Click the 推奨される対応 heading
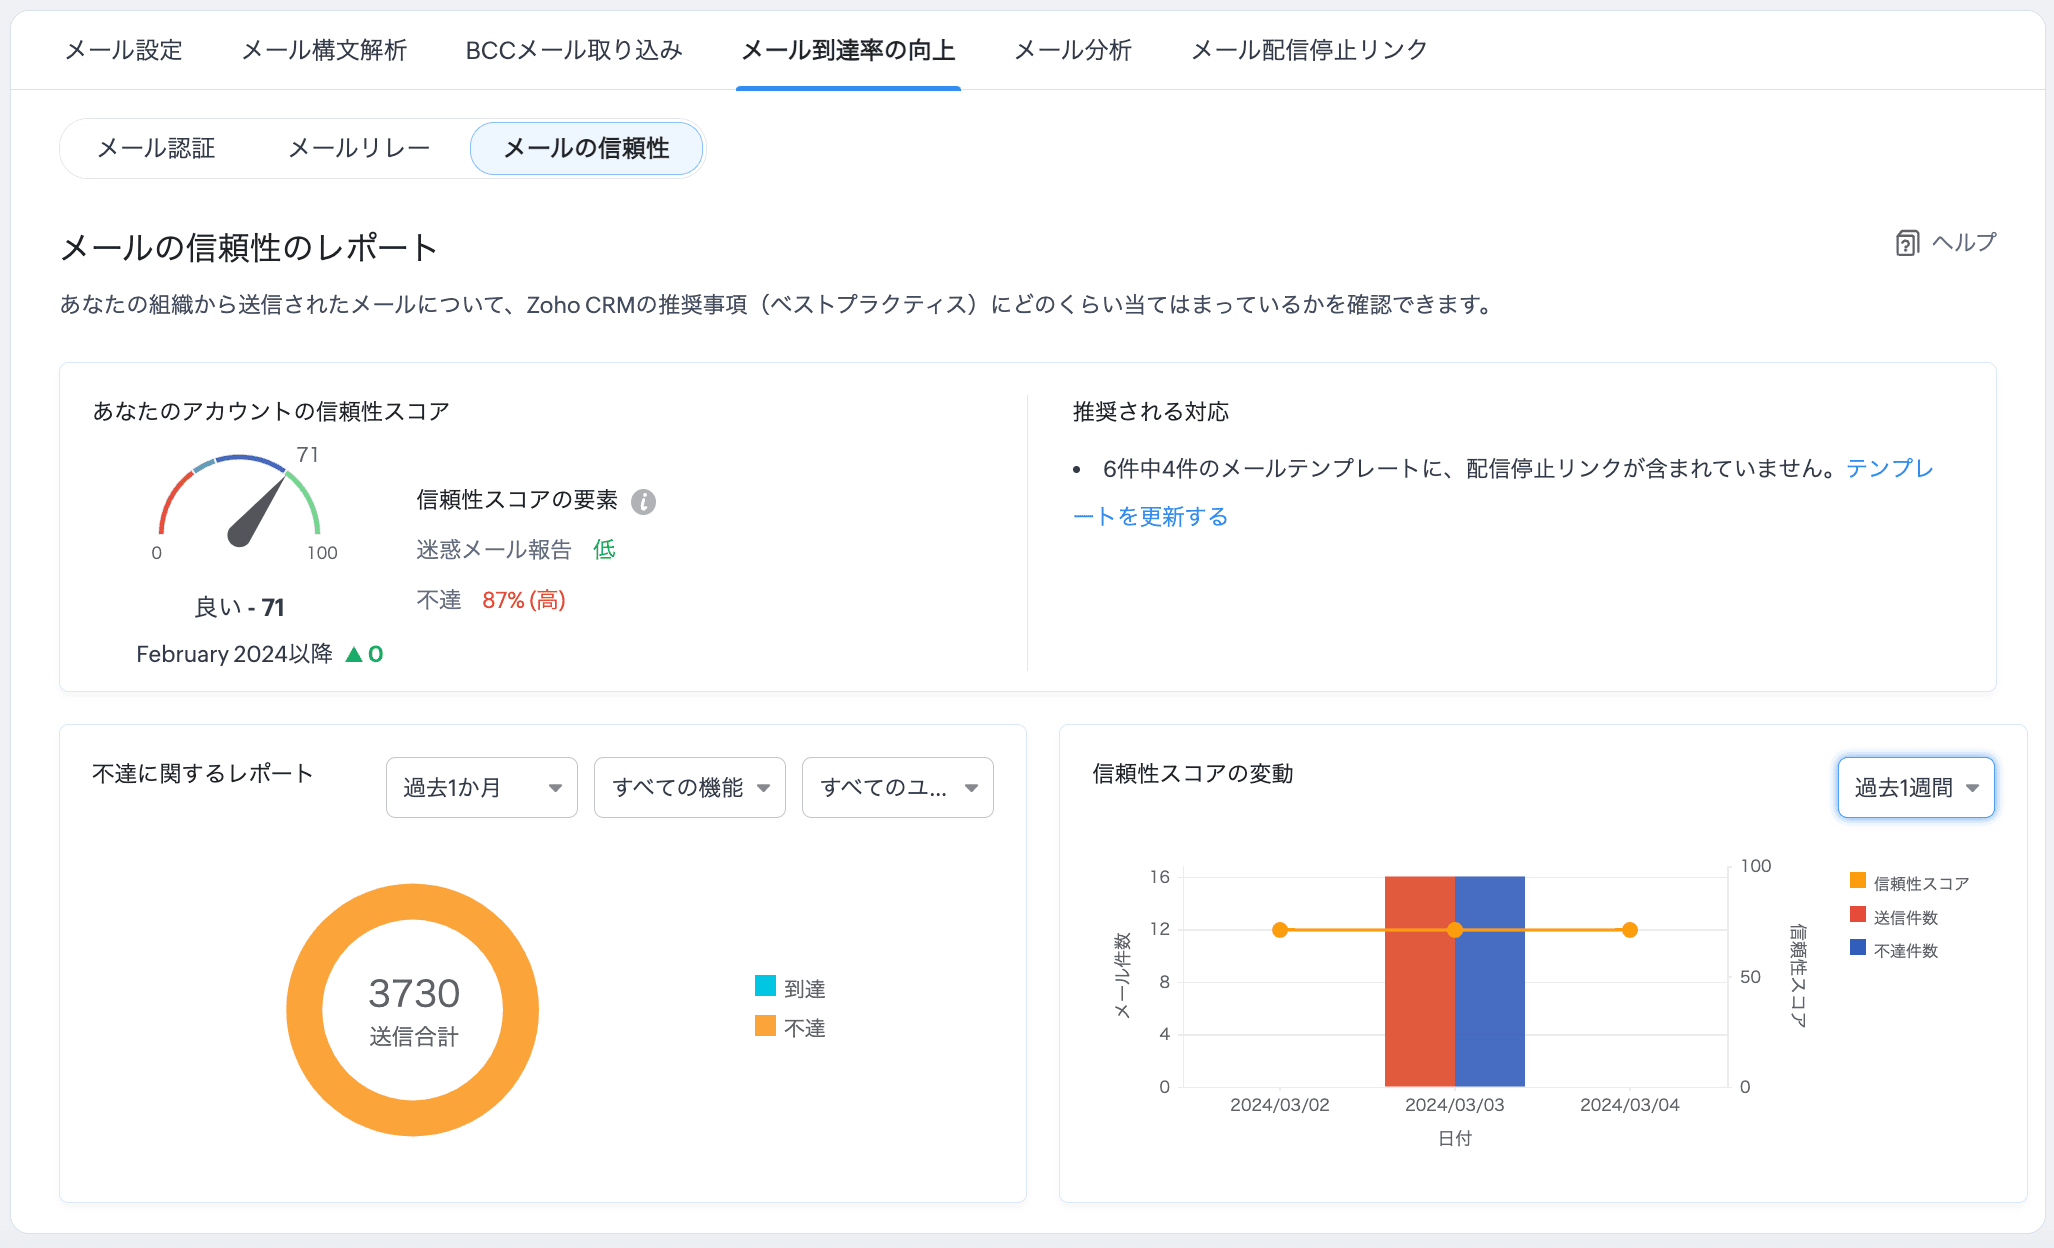 [x=1151, y=412]
